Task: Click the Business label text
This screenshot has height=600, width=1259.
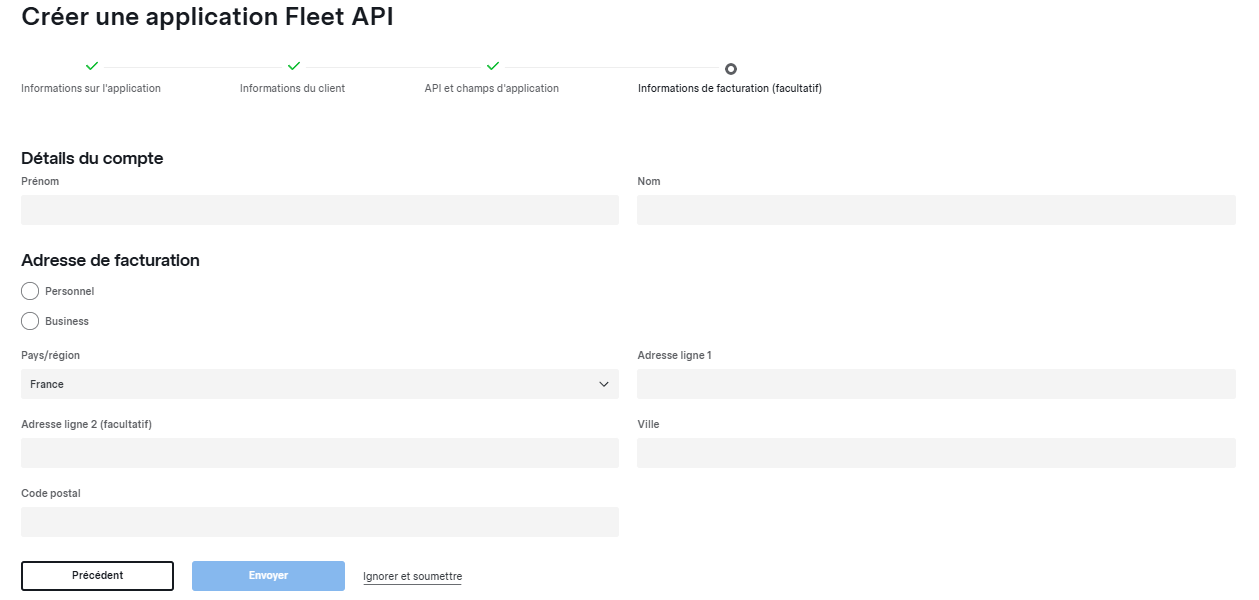Action: coord(67,321)
